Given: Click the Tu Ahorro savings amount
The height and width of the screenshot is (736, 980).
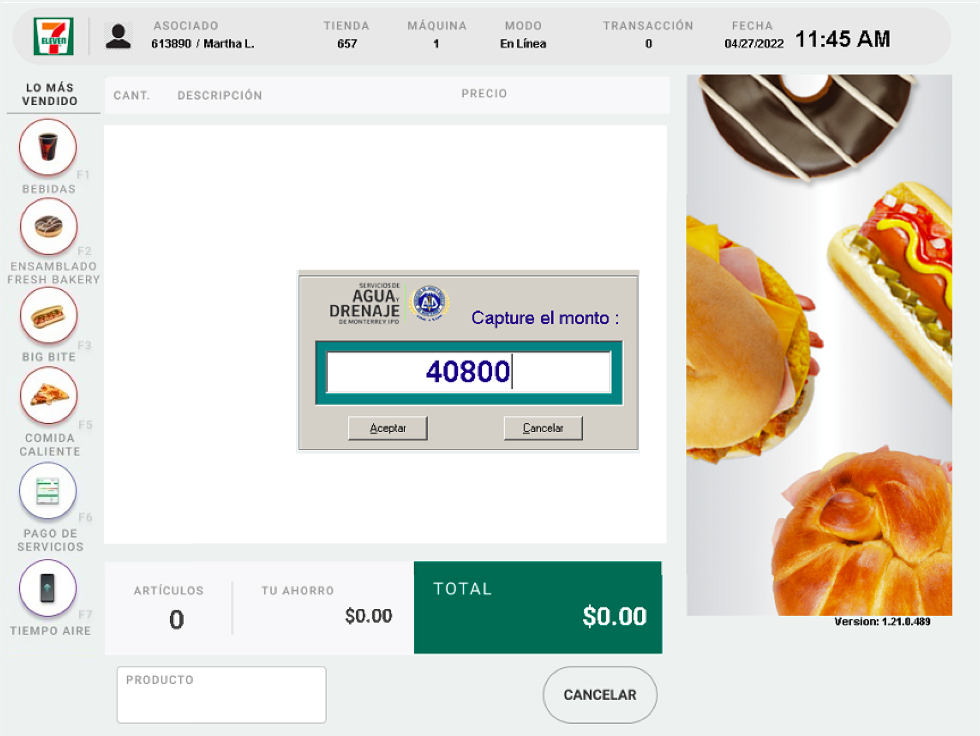Looking at the screenshot, I should (369, 616).
